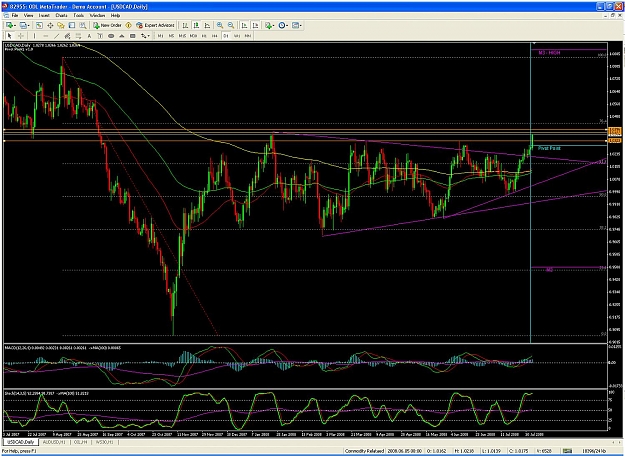This screenshot has width=625, height=456.
Task: Open the Templates dropdown
Action: tap(297, 25)
